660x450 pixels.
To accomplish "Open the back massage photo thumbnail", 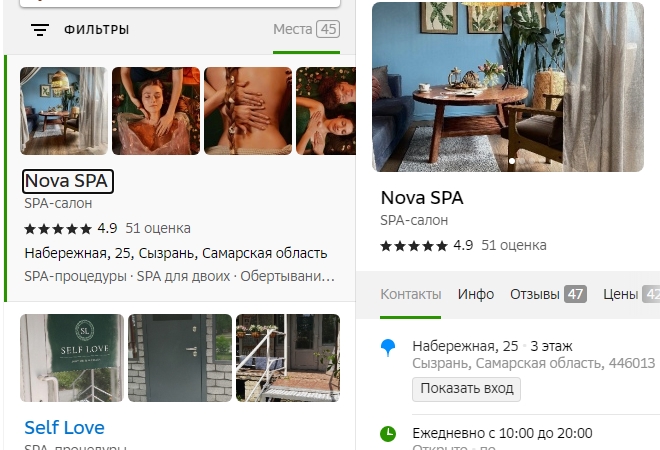I will 248,111.
